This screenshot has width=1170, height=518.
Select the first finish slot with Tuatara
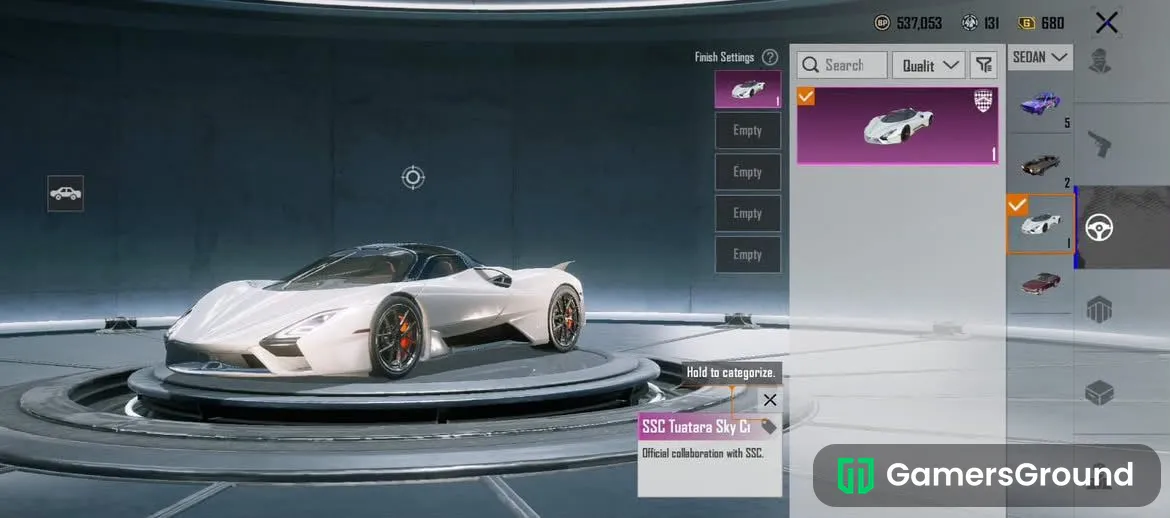(x=748, y=90)
